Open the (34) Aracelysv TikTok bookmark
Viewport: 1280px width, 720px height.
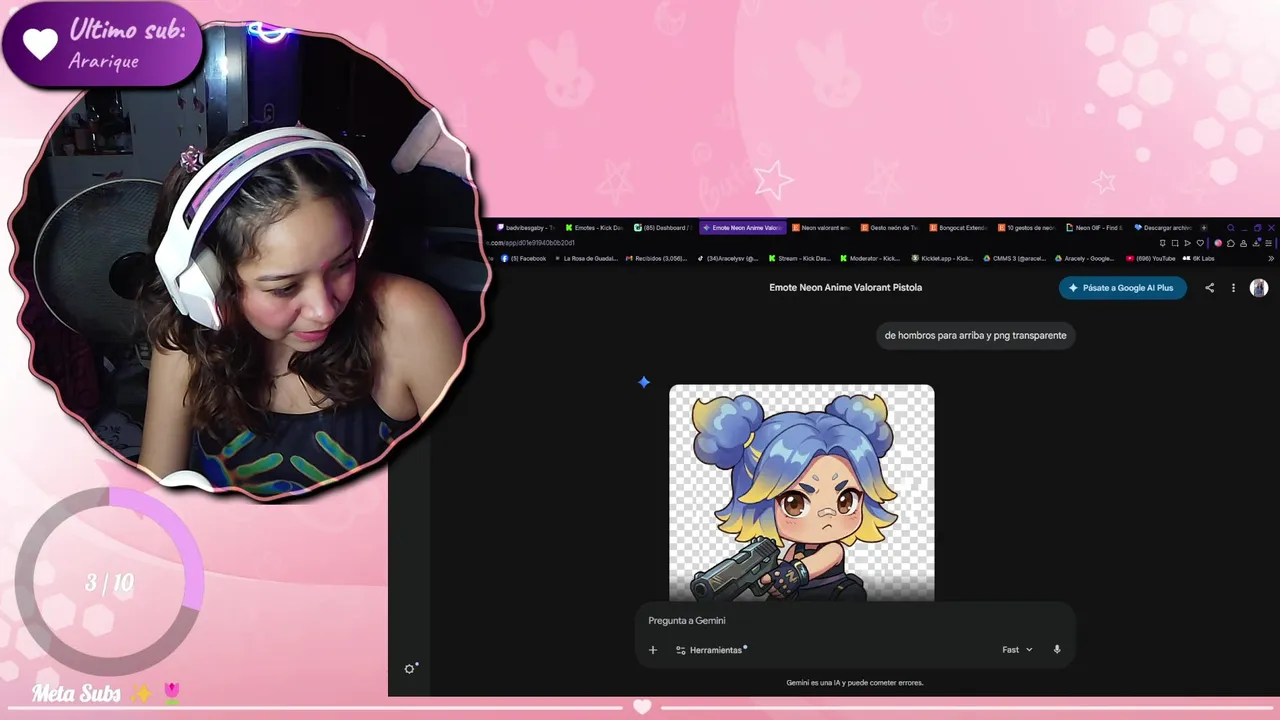click(x=728, y=259)
